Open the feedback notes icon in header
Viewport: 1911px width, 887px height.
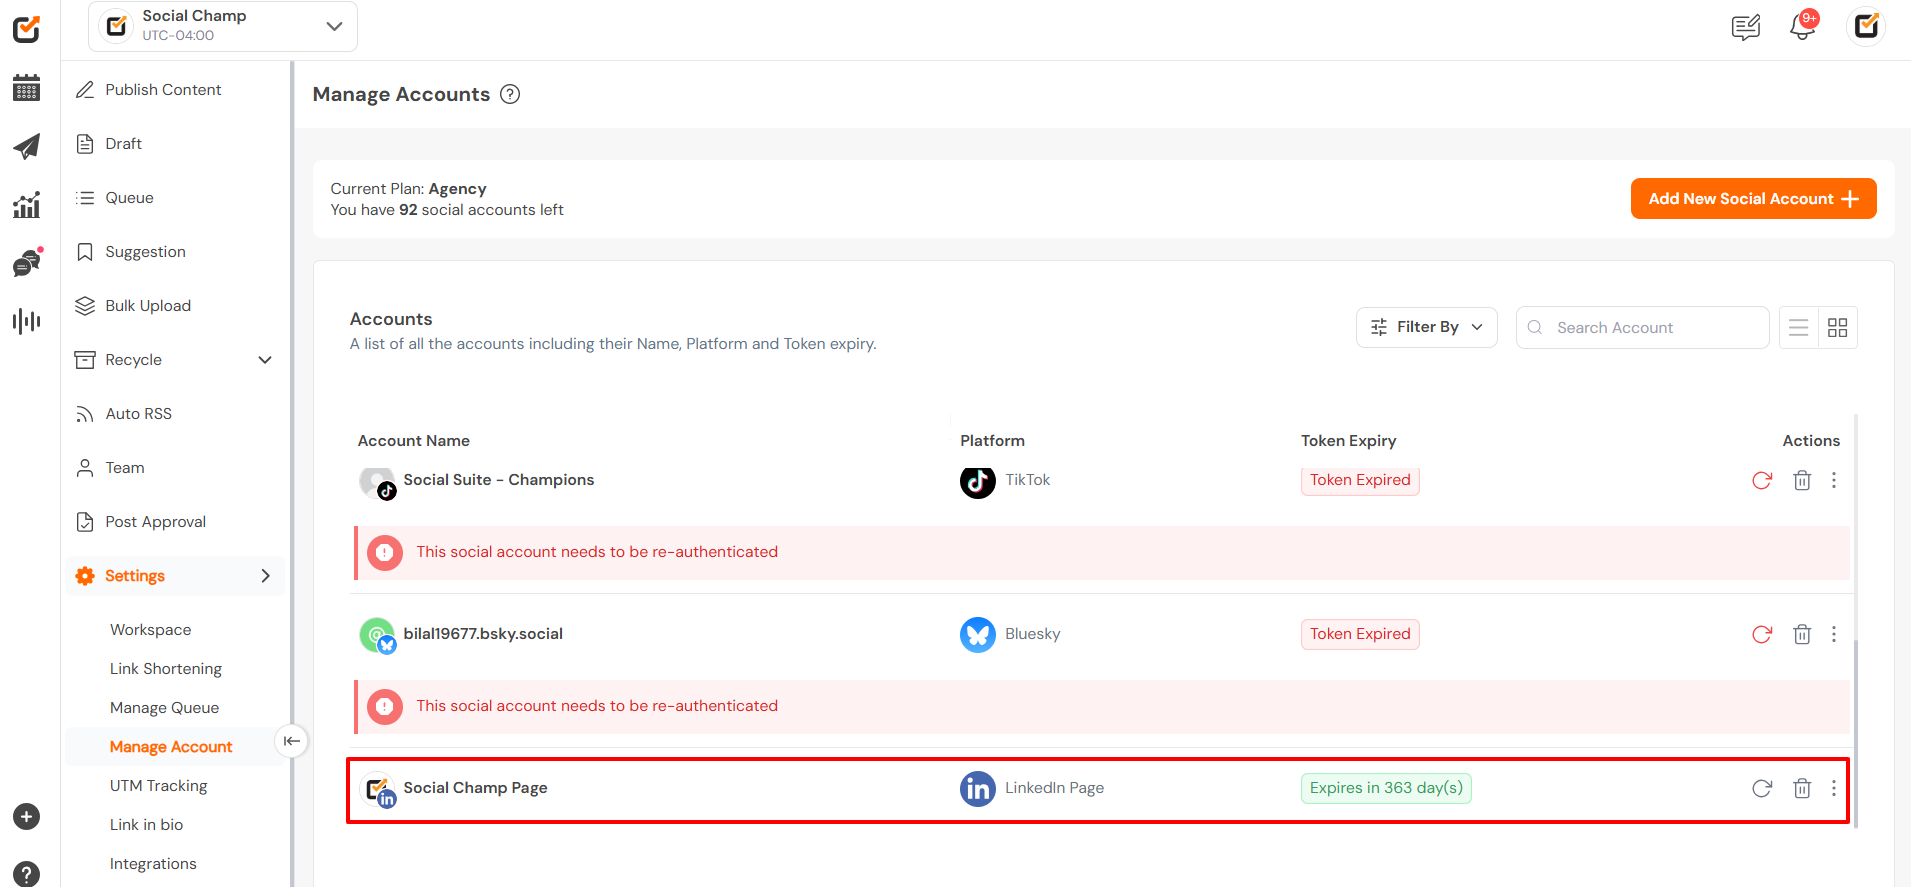(1746, 27)
